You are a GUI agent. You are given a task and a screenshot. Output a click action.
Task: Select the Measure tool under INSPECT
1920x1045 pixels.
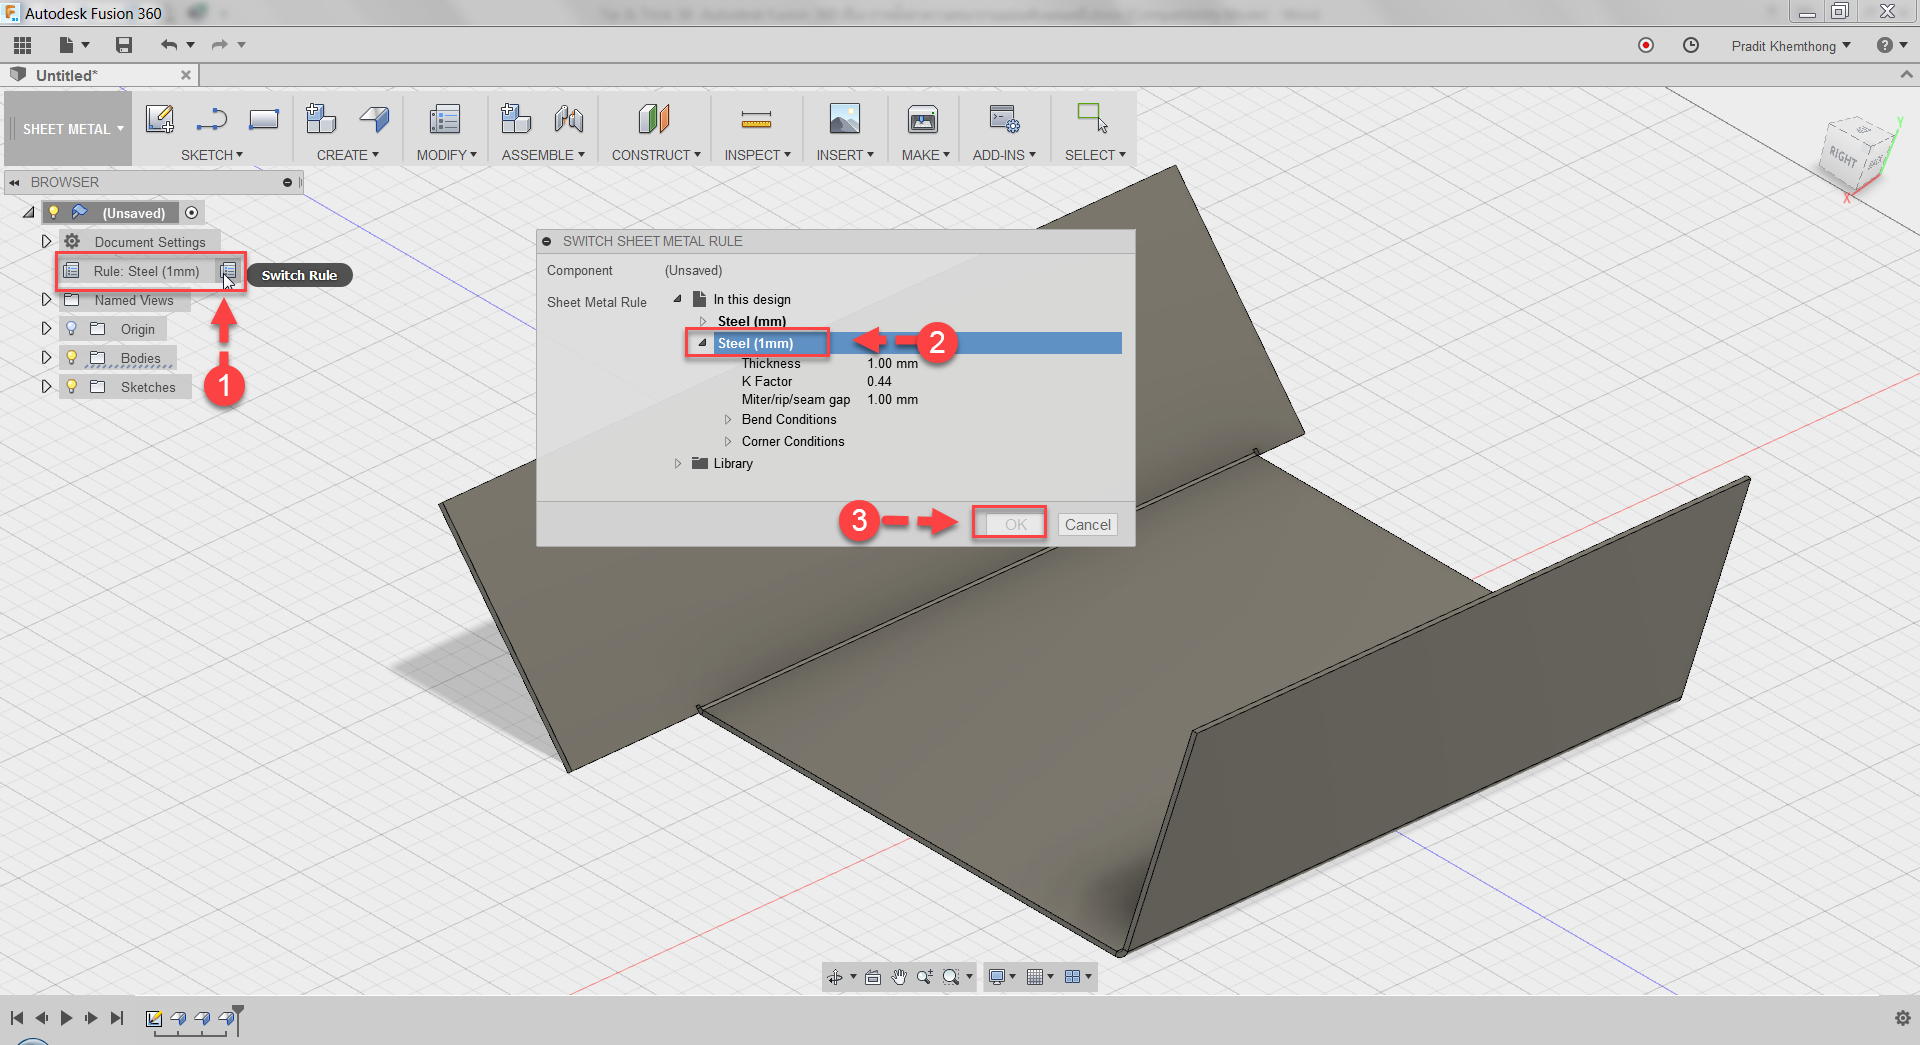click(757, 119)
